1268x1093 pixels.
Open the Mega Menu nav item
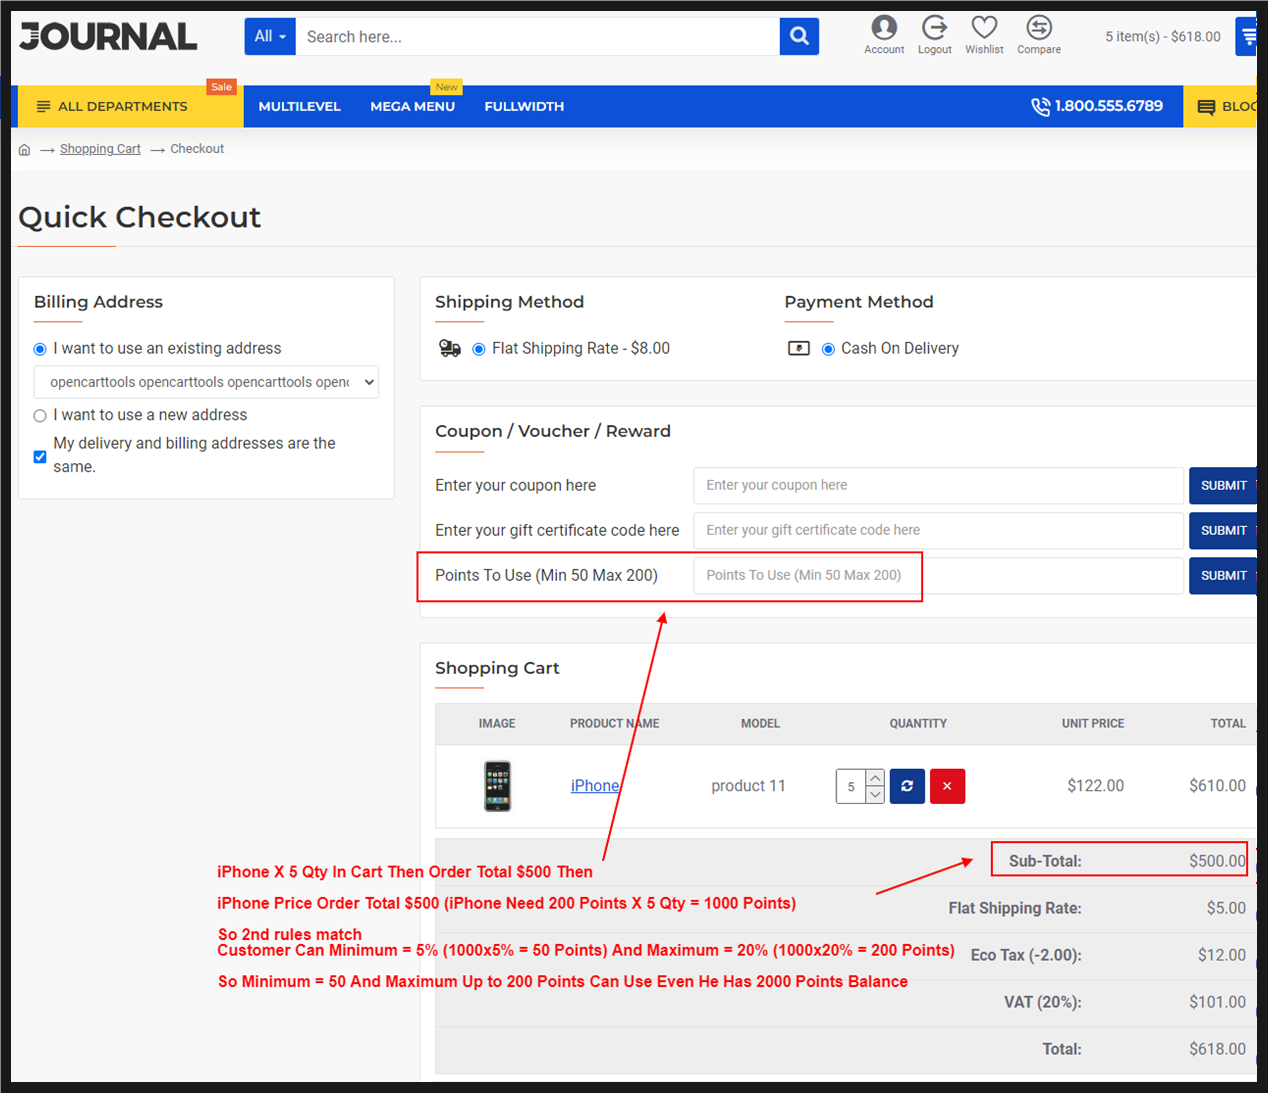[x=412, y=107]
